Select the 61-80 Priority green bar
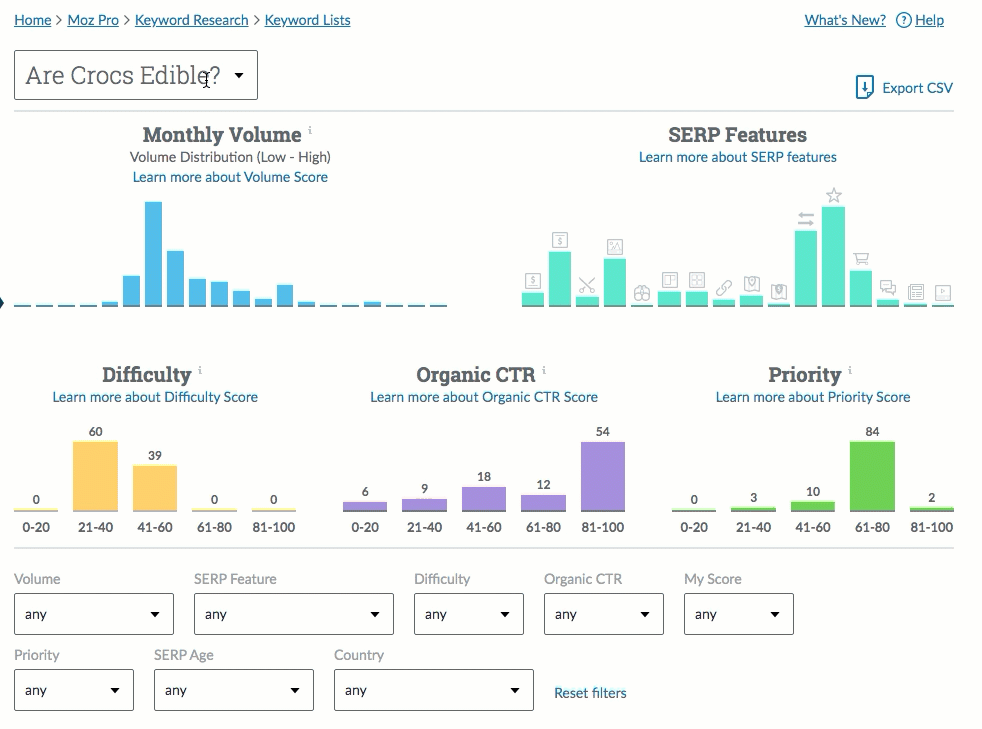 (872, 476)
